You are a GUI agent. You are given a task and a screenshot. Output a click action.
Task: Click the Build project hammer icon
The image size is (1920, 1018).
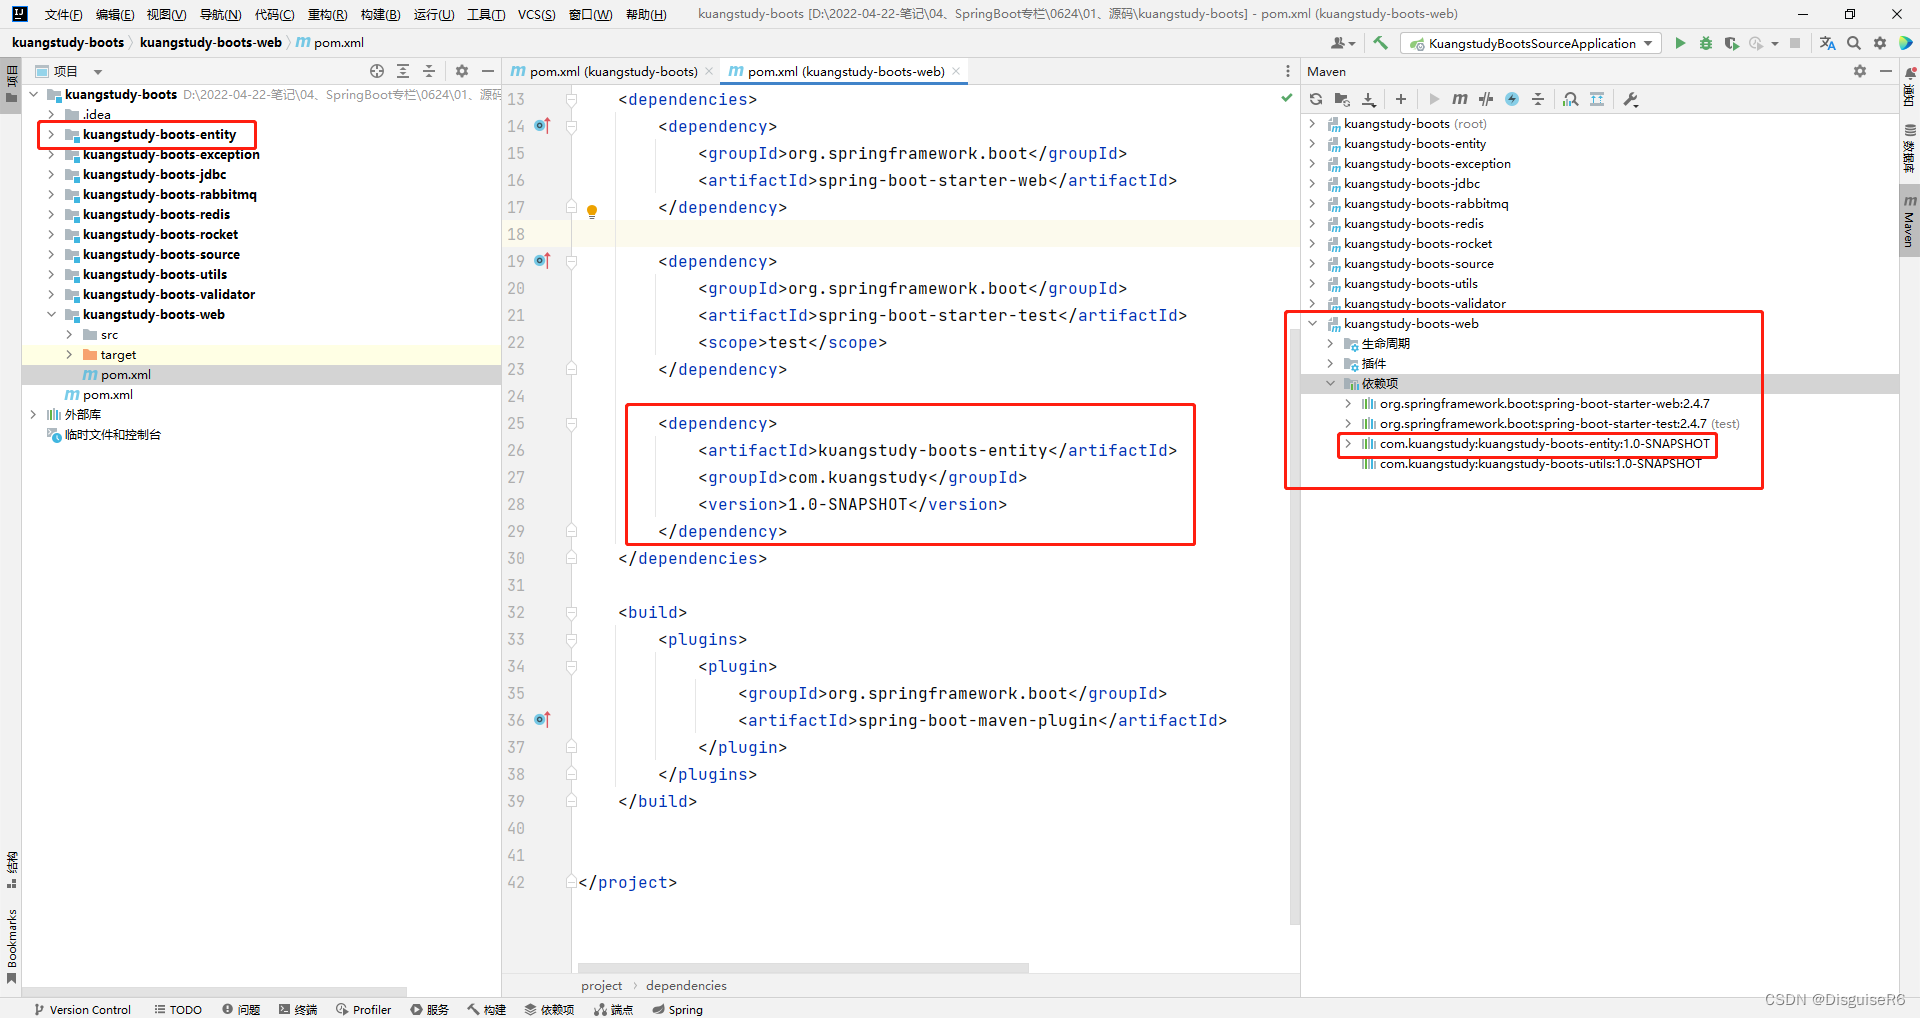(x=1381, y=43)
